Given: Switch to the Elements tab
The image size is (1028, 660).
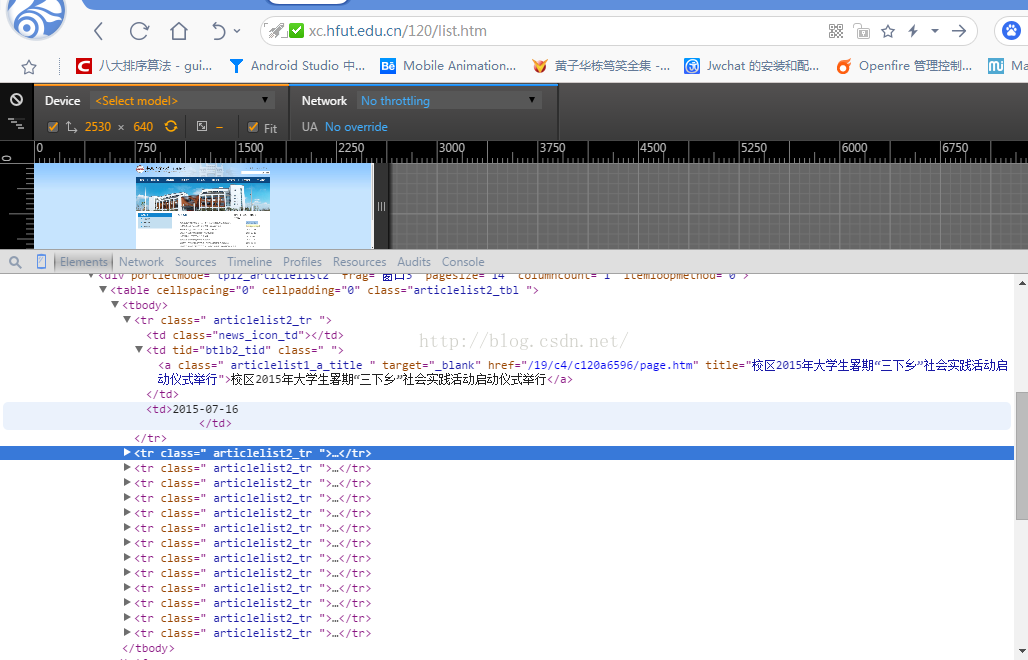Looking at the screenshot, I should click(x=83, y=262).
